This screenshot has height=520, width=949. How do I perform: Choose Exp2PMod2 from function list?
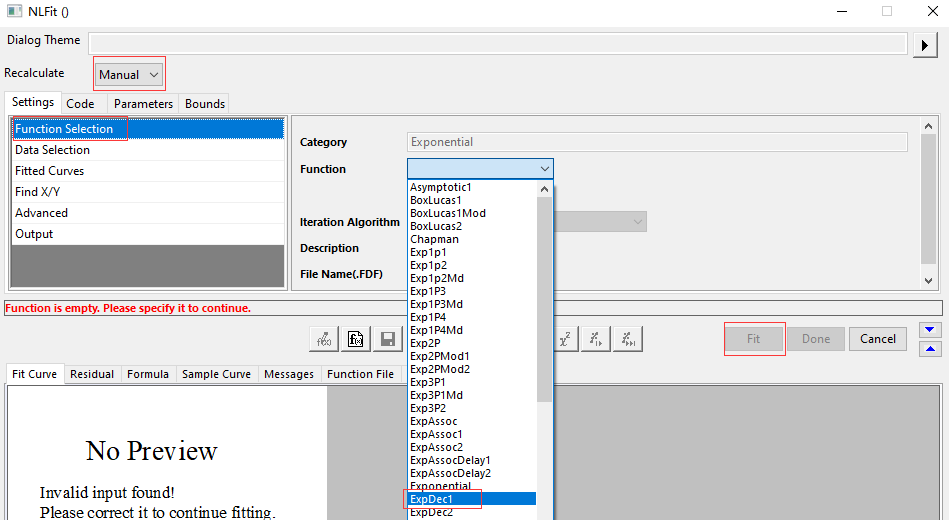pyautogui.click(x=473, y=369)
